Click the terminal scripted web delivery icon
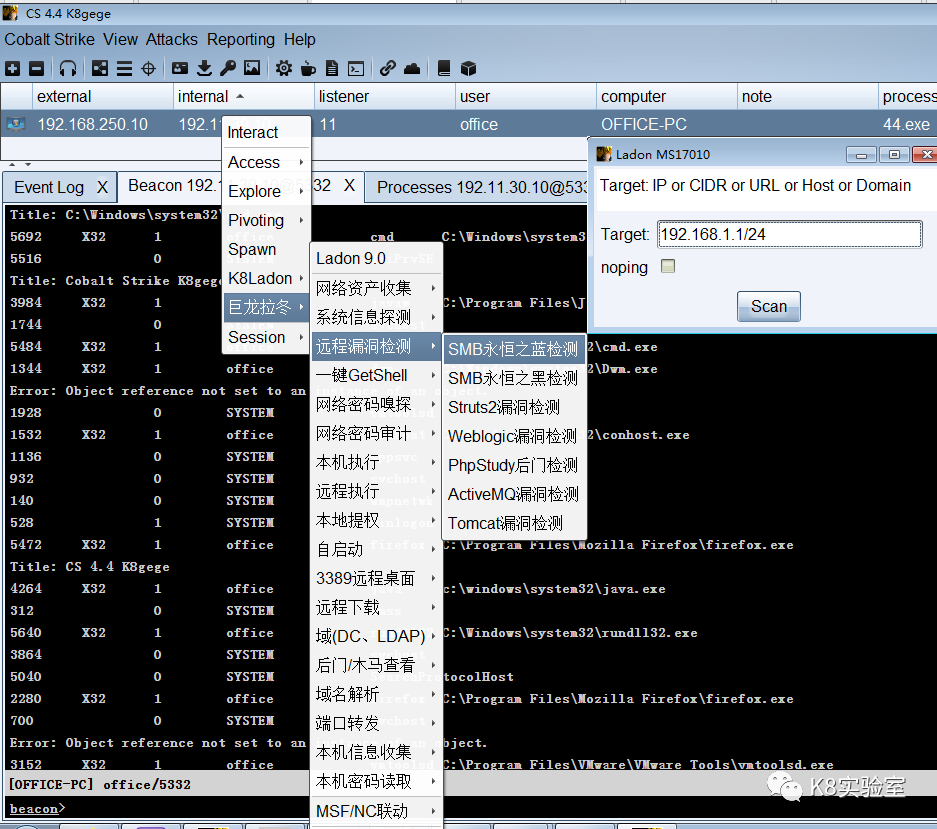Viewport: 937px width, 829px height. (356, 69)
